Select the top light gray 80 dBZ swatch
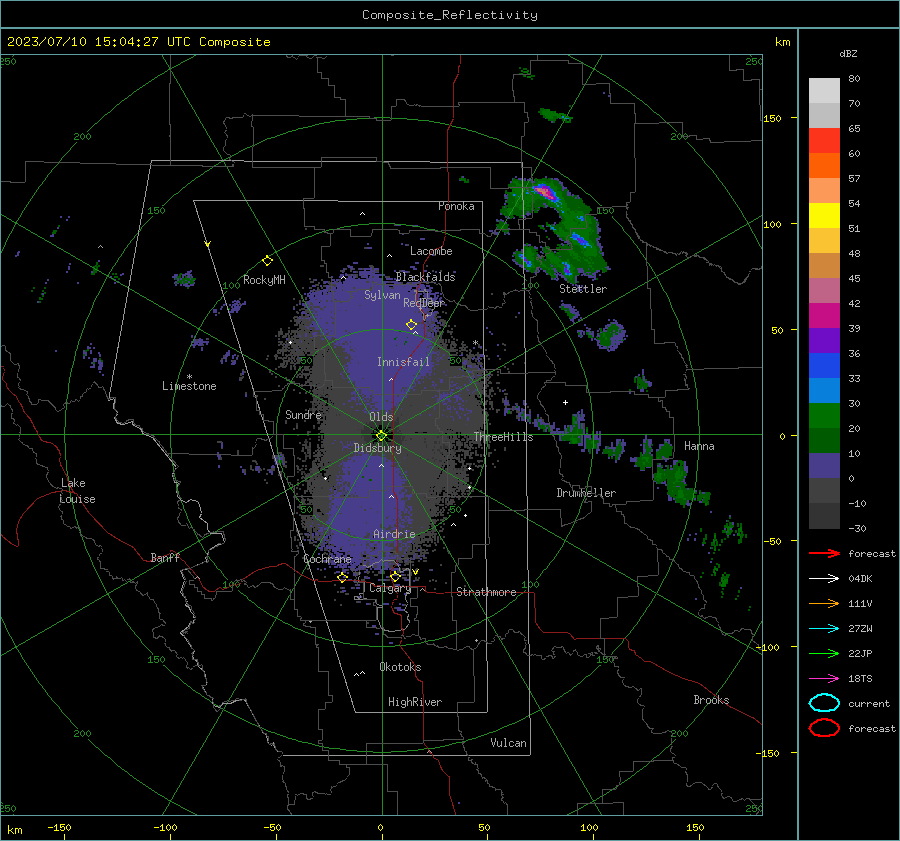The image size is (900, 841). tap(824, 91)
